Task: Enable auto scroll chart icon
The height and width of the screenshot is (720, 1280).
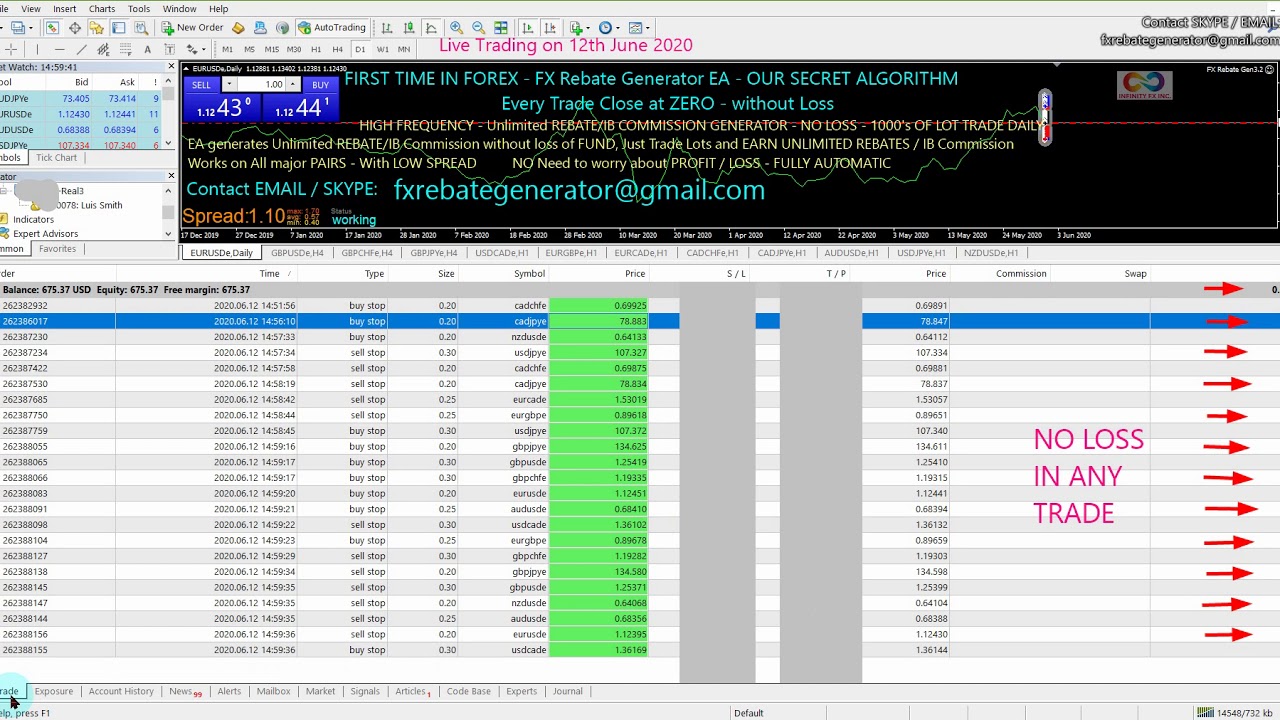Action: pos(527,28)
